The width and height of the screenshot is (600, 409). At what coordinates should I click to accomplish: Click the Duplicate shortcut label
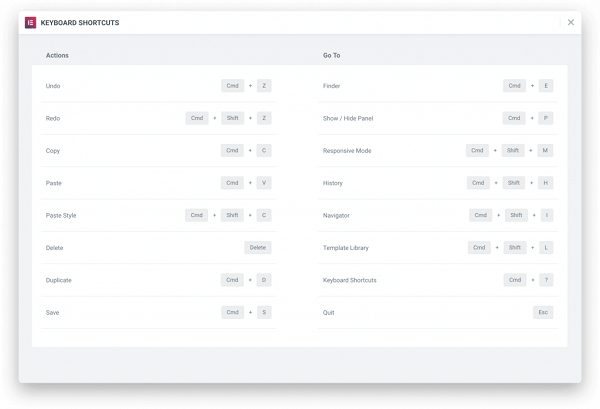[x=59, y=280]
